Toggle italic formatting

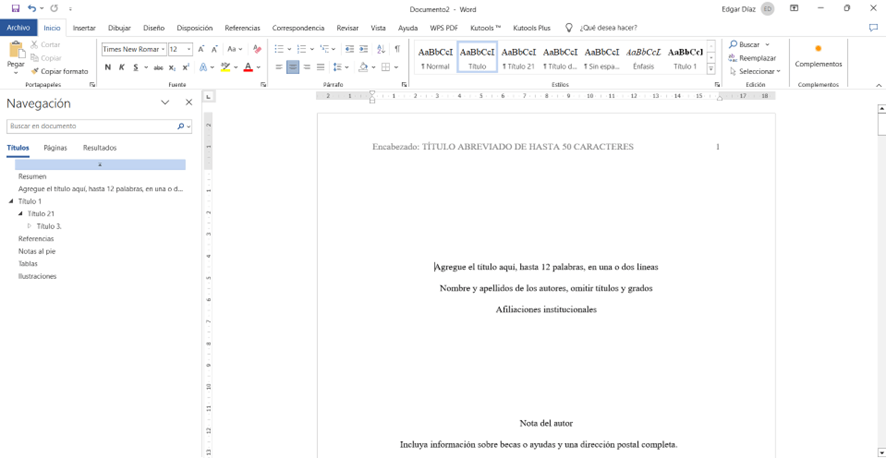click(x=121, y=68)
